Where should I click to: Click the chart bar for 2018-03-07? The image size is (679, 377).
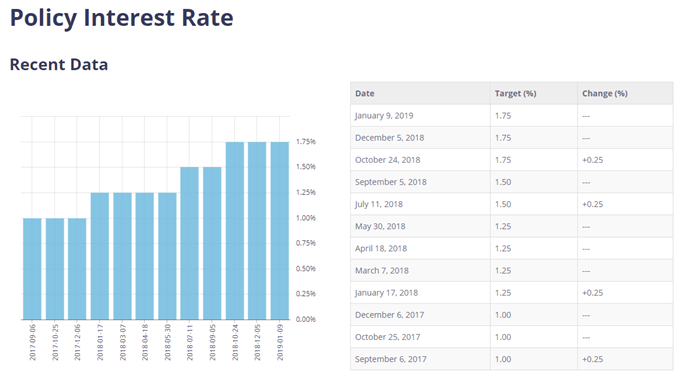click(122, 256)
